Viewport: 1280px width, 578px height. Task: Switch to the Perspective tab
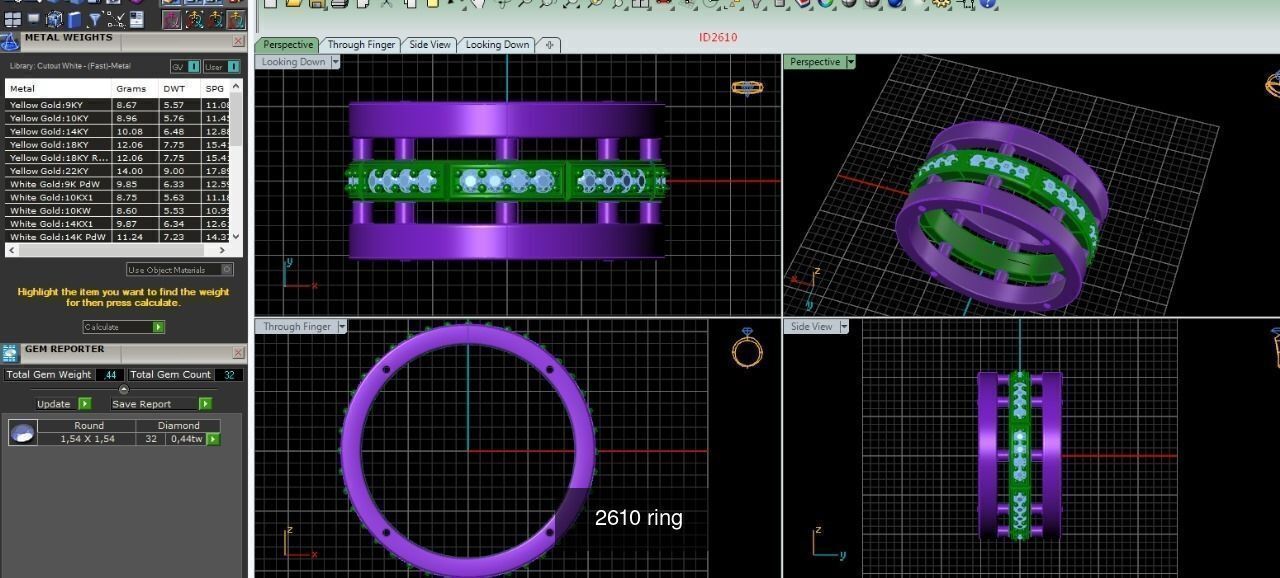pos(289,44)
